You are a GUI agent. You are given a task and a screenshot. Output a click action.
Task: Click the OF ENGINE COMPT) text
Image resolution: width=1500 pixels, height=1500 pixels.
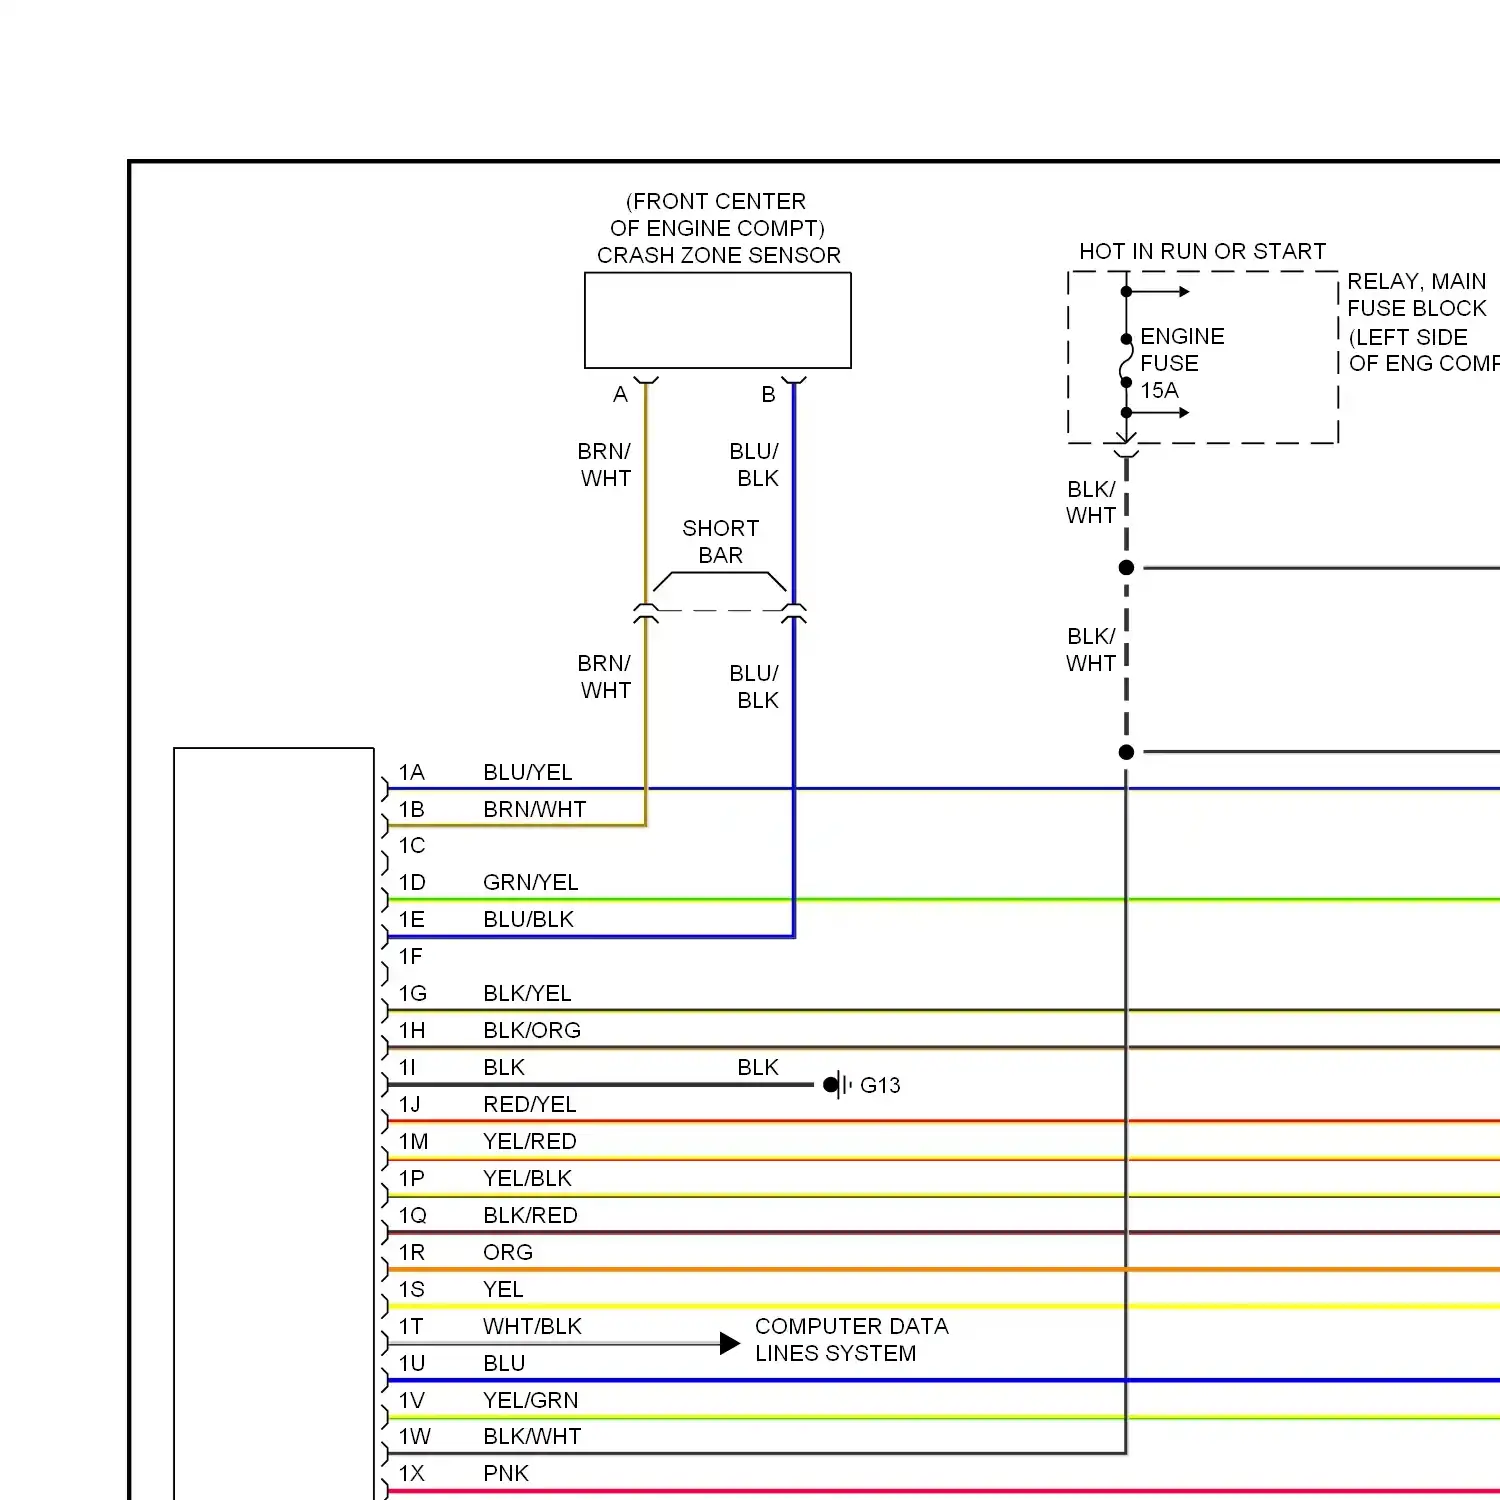(x=717, y=228)
